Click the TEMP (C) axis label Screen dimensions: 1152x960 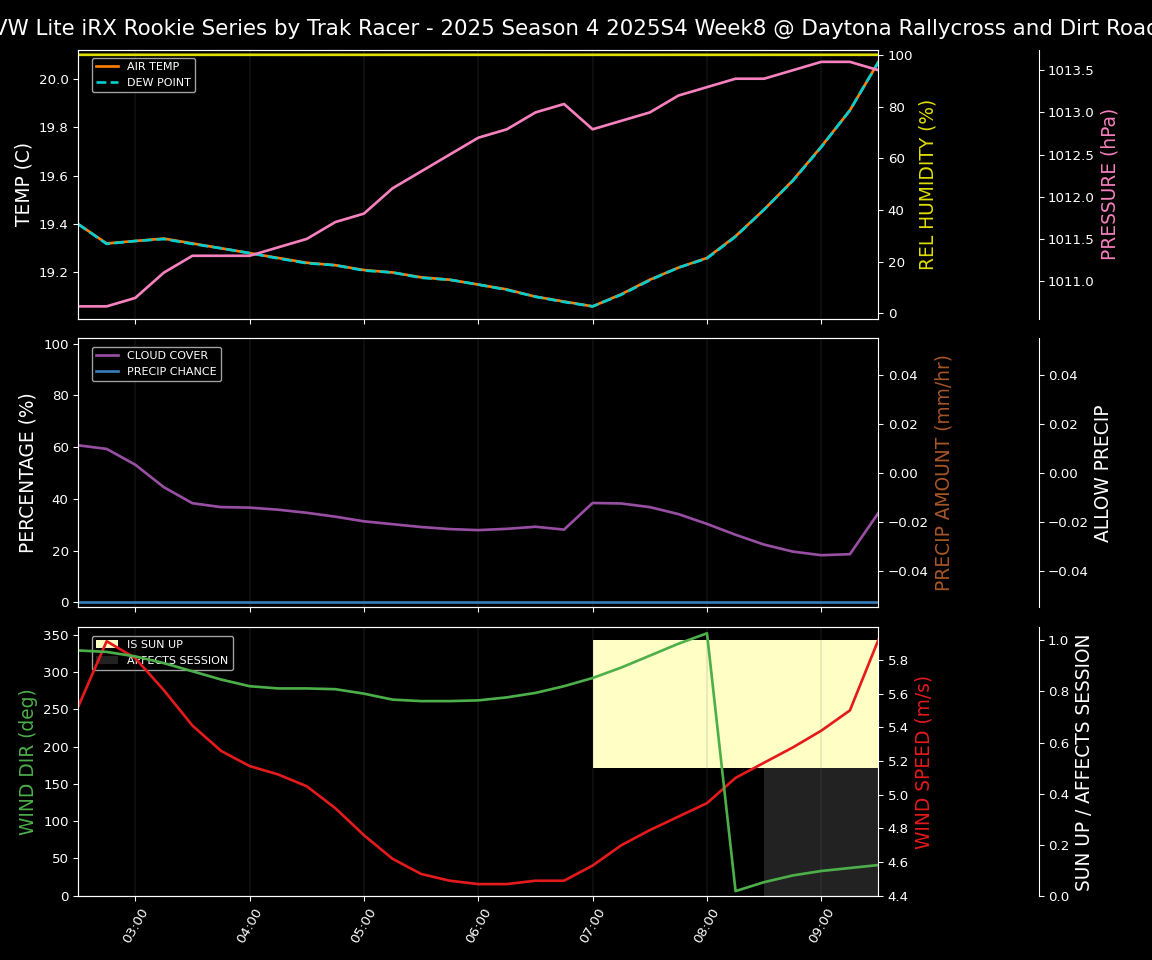26,185
